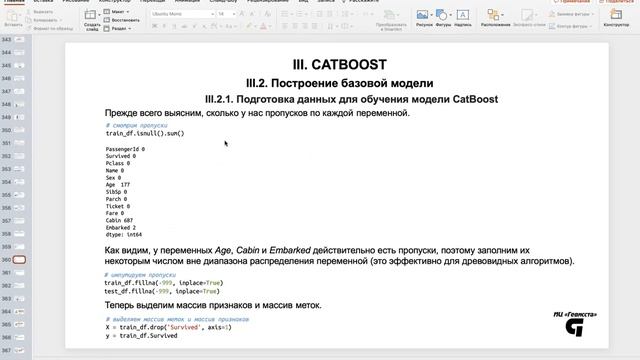640x360 pixels.
Task: Click the heading III.2. Построение базовой модели
Action: coord(340,83)
